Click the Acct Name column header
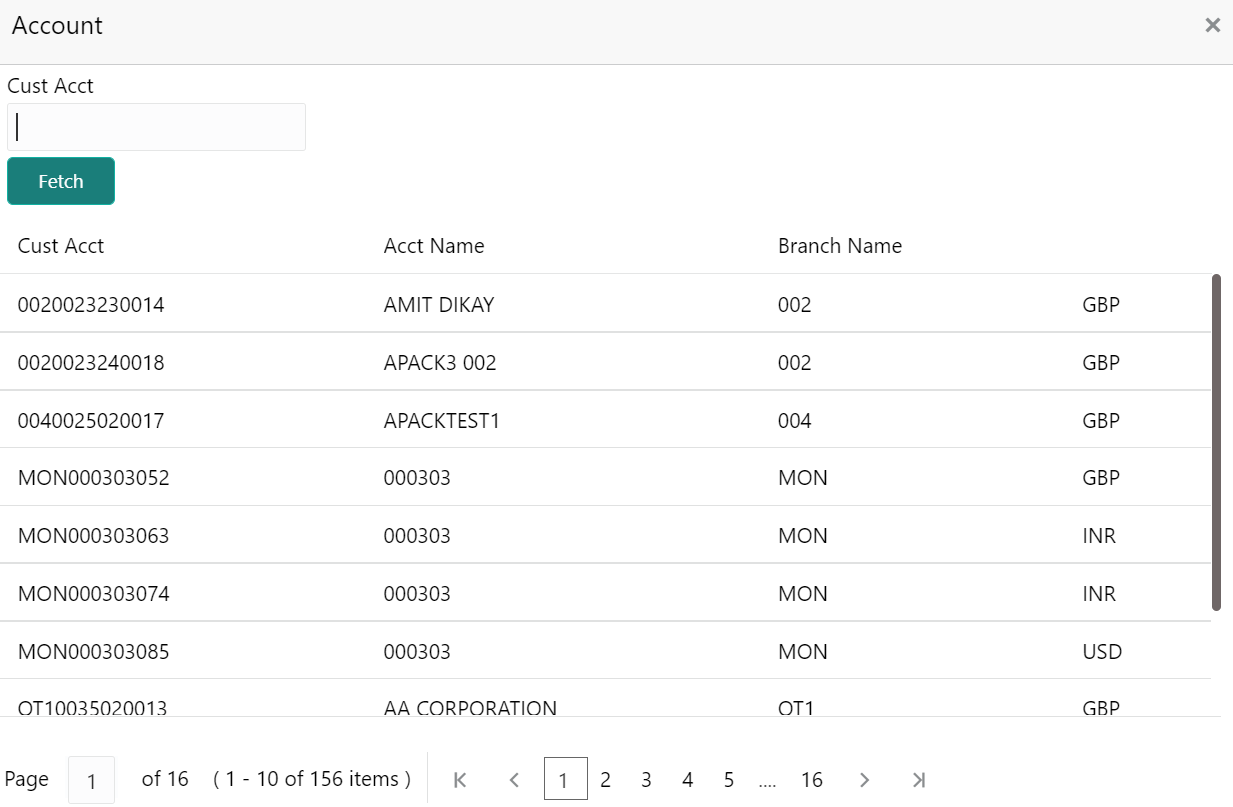 pos(434,246)
